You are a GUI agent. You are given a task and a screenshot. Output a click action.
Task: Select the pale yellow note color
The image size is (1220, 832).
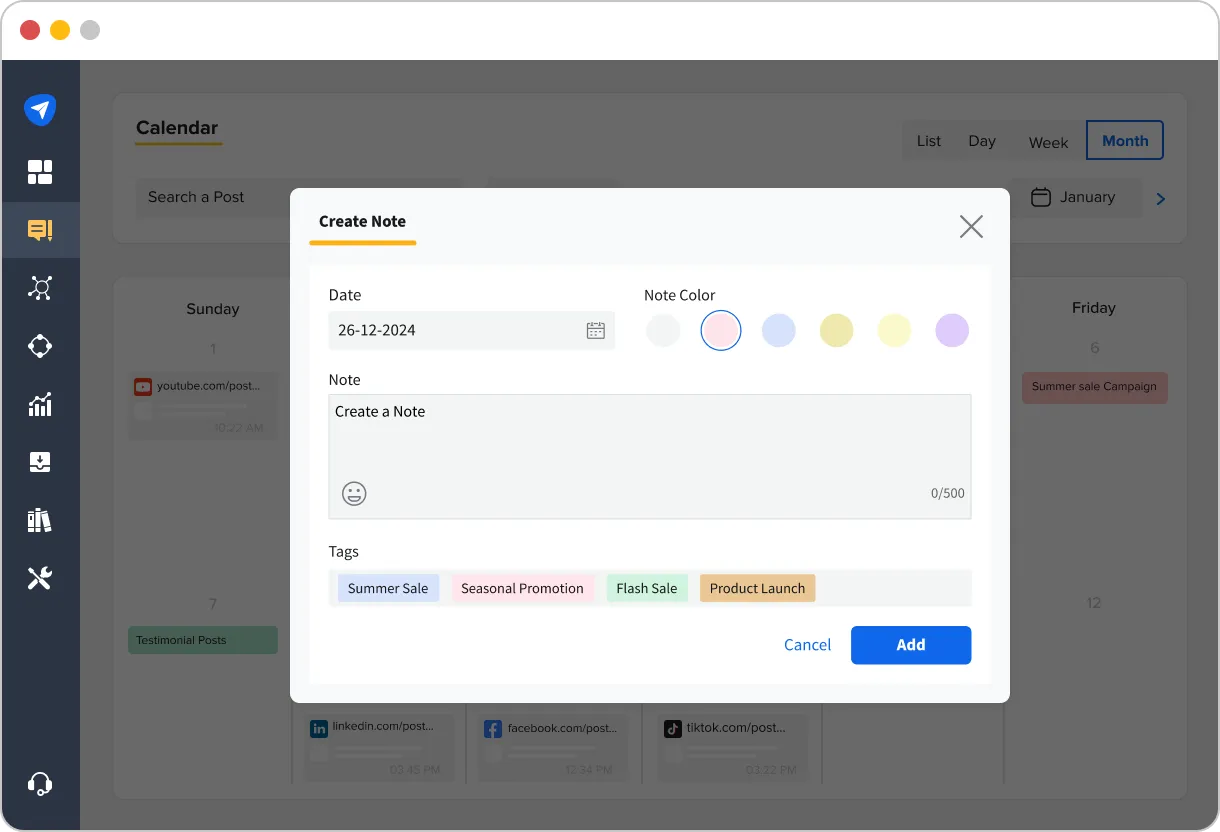[x=895, y=330]
